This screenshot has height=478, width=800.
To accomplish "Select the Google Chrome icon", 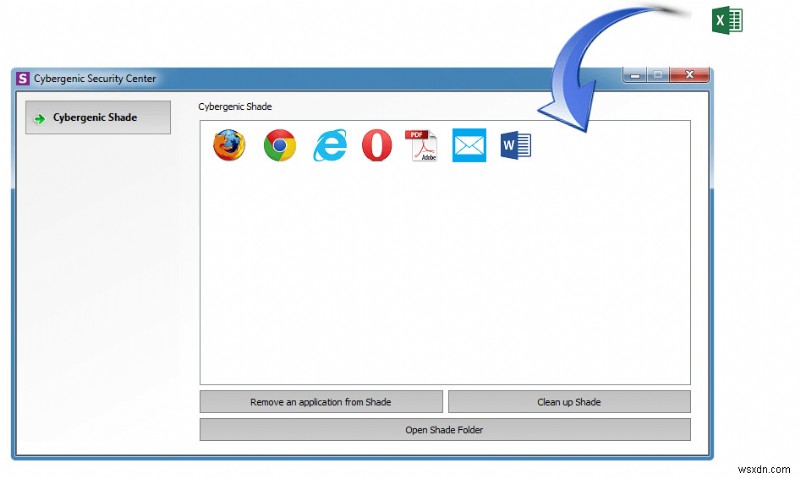I will [x=280, y=145].
